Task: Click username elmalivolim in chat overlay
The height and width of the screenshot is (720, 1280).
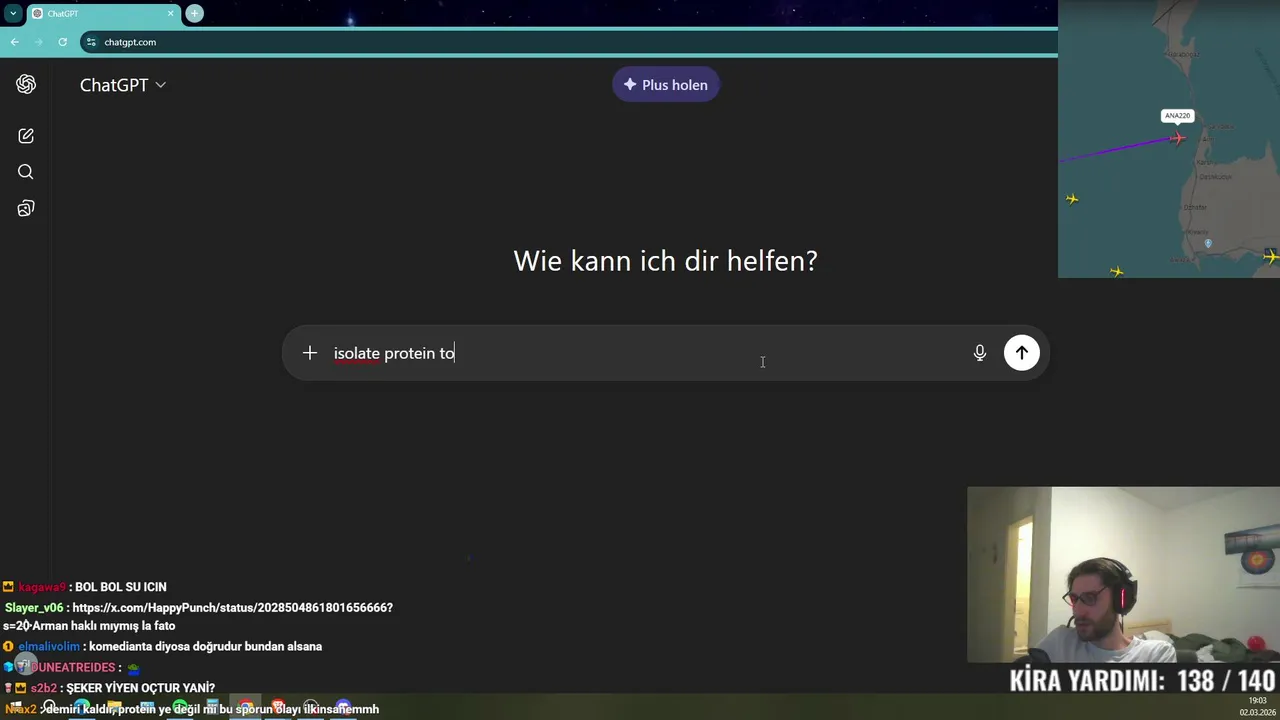Action: [49, 647]
